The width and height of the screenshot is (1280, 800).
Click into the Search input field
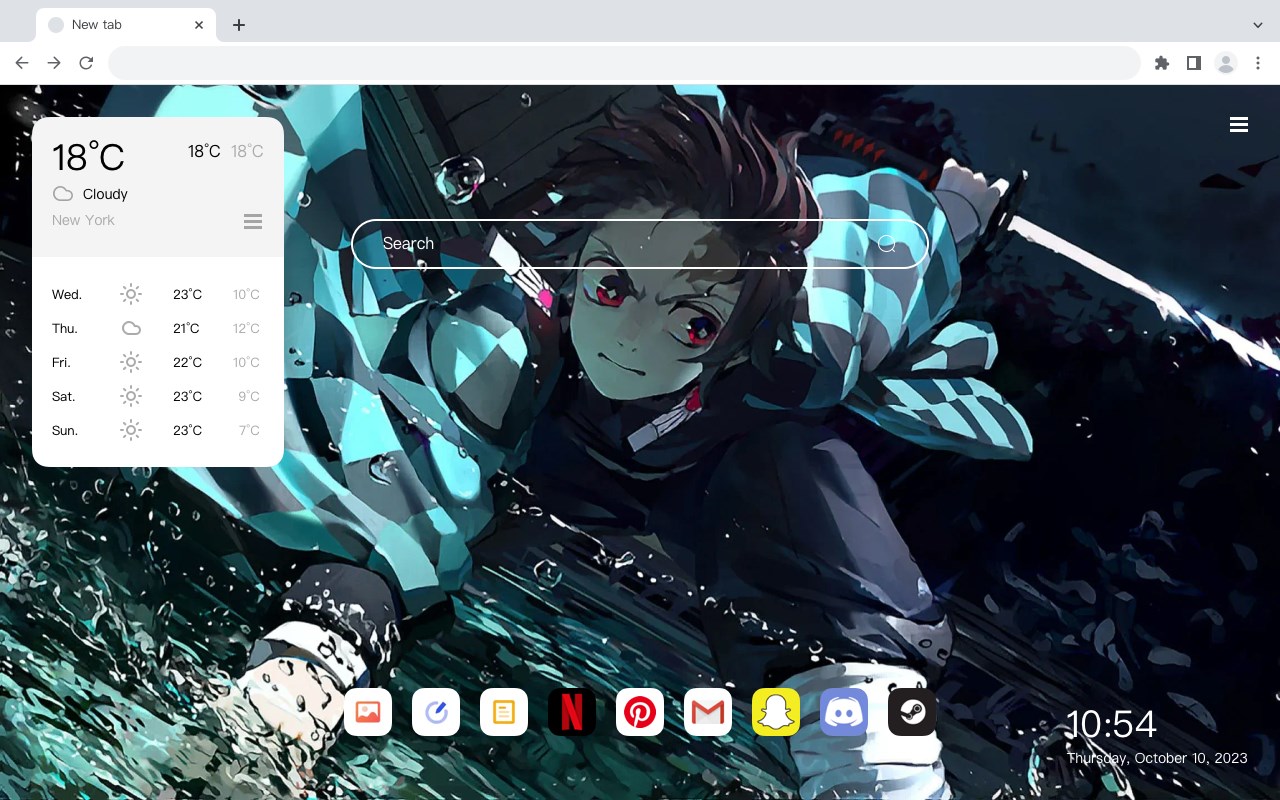coord(640,244)
